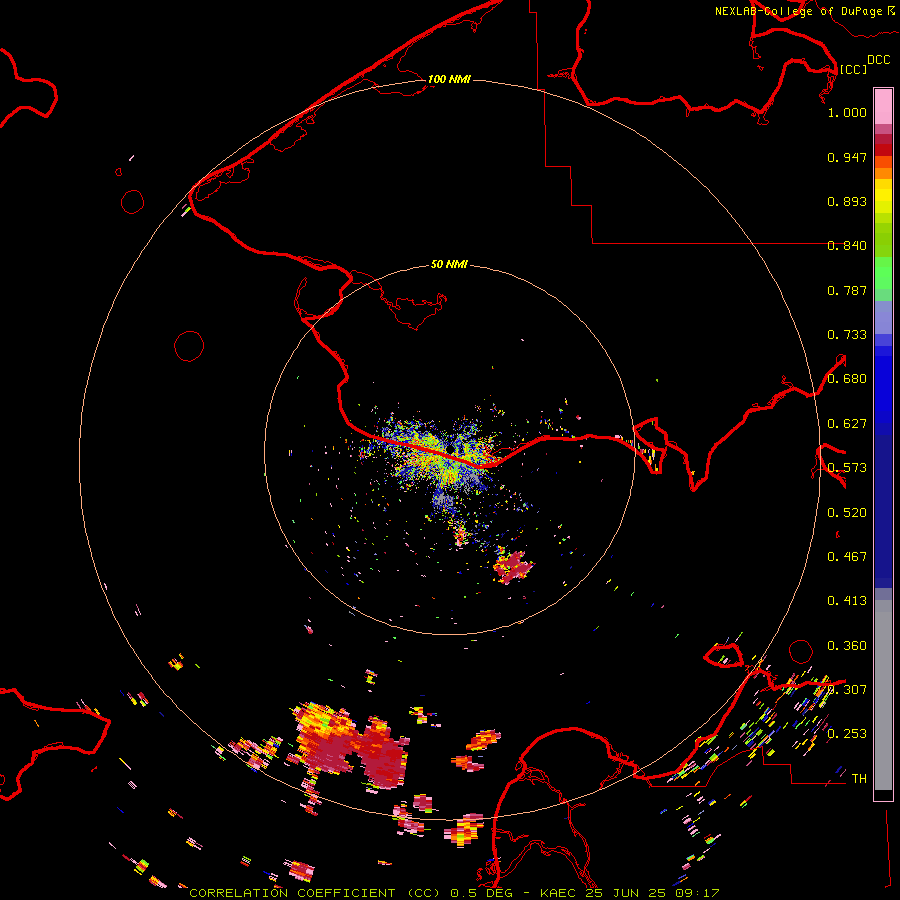Select the 0.627 scale value

click(847, 424)
